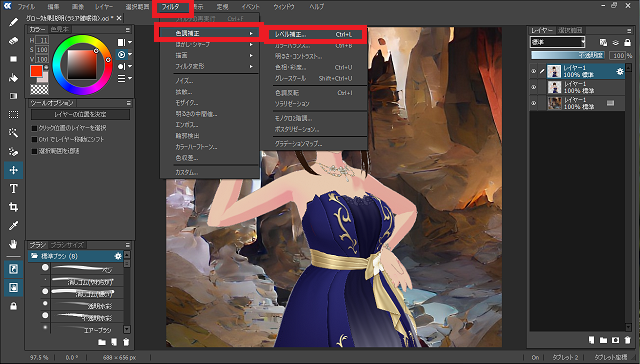This screenshot has height=364, width=640.
Task: Activate the Hand pan tool
Action: 13,244
